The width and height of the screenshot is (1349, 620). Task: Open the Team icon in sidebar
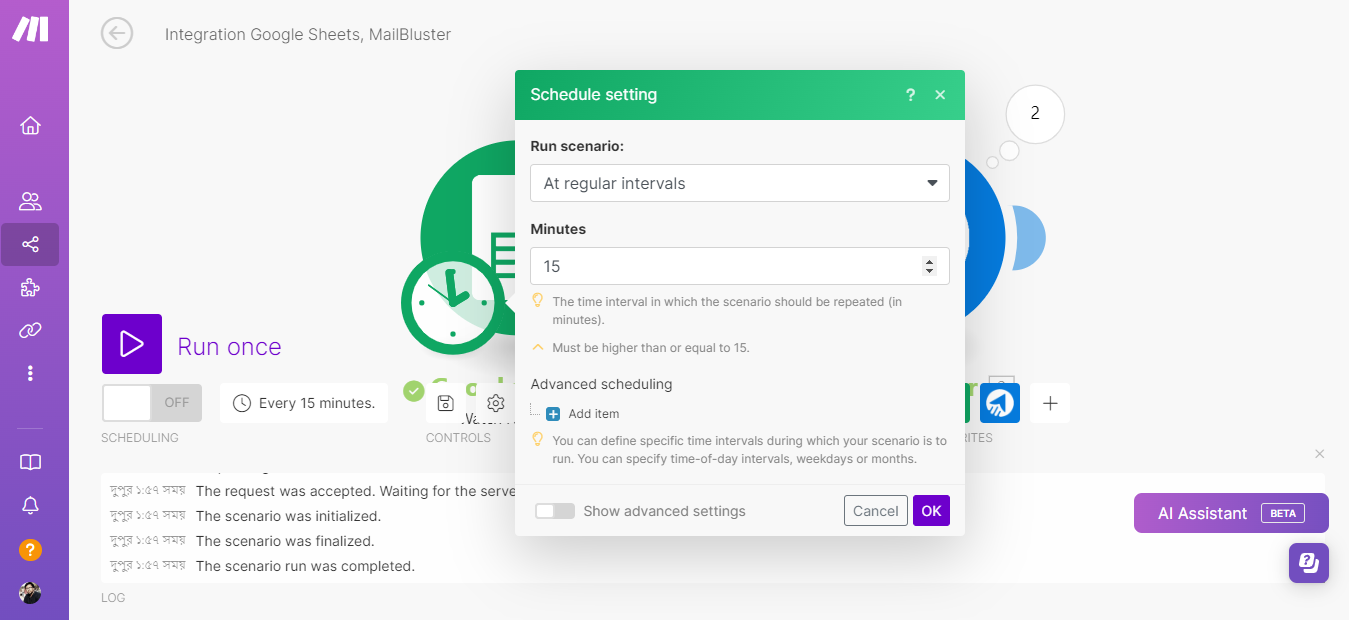[30, 201]
